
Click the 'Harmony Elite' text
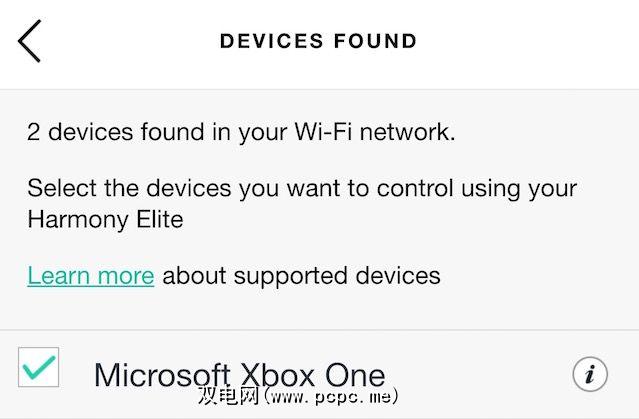(105, 219)
